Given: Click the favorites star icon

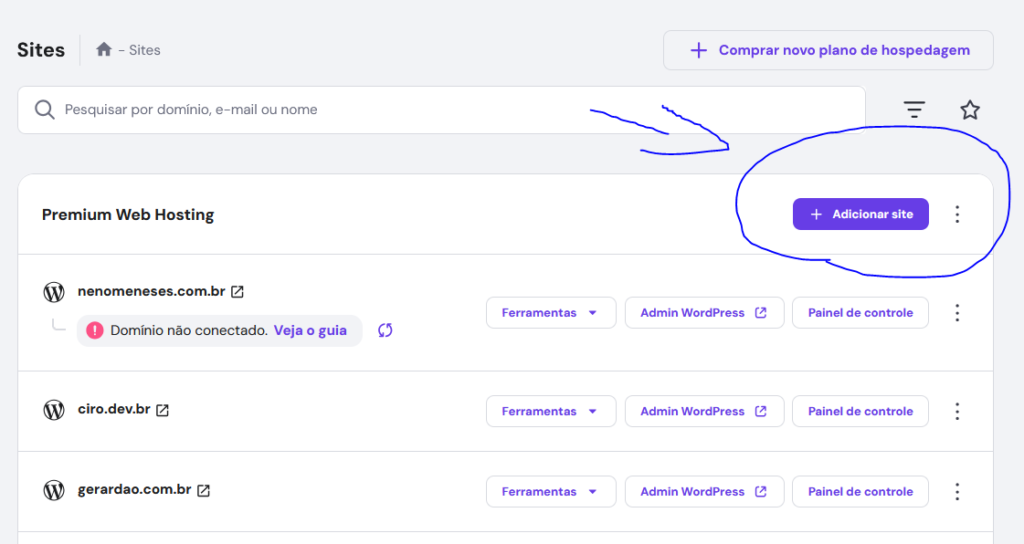Looking at the screenshot, I should click(969, 110).
